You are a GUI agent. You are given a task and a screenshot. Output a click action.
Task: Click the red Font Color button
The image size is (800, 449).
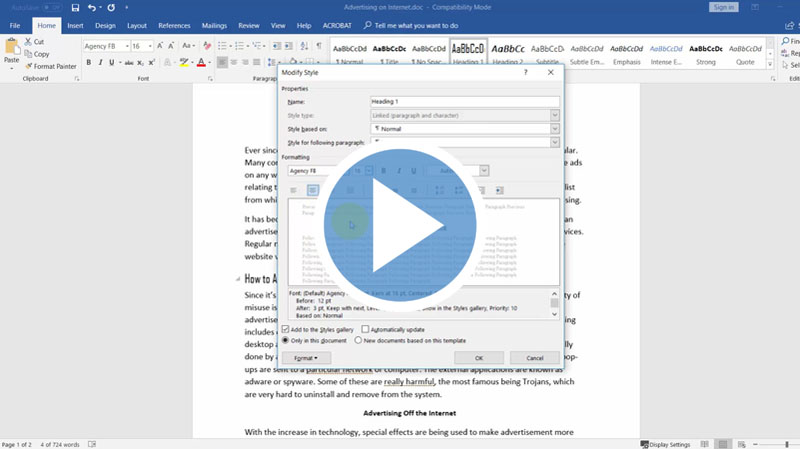(201, 62)
